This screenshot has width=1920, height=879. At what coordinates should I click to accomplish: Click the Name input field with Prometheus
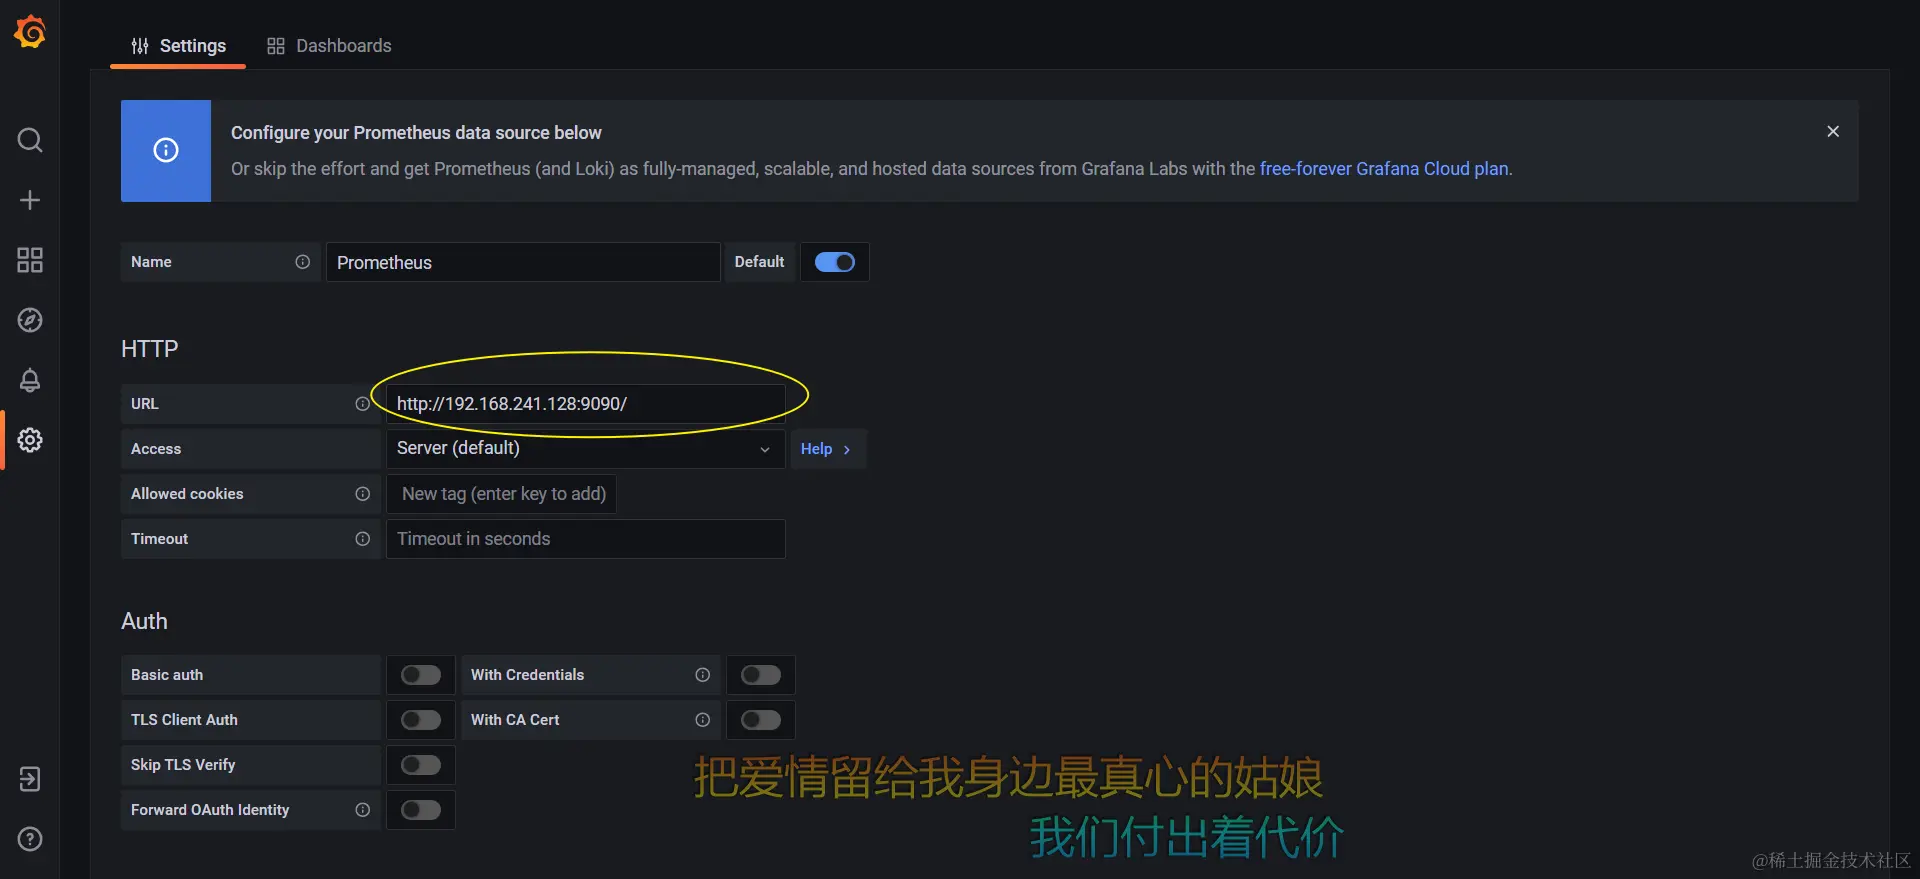pyautogui.click(x=523, y=262)
